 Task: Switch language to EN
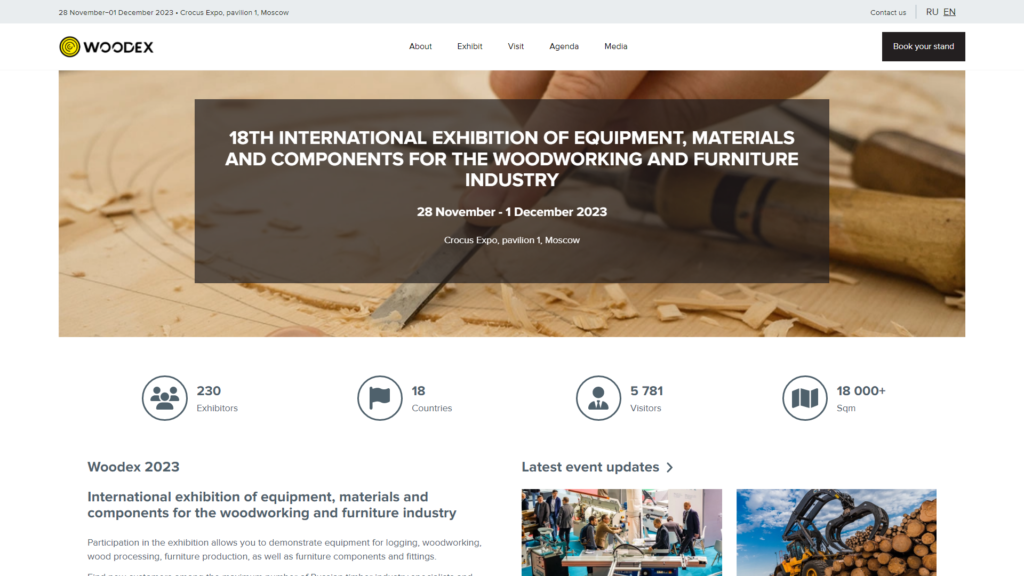(x=949, y=12)
